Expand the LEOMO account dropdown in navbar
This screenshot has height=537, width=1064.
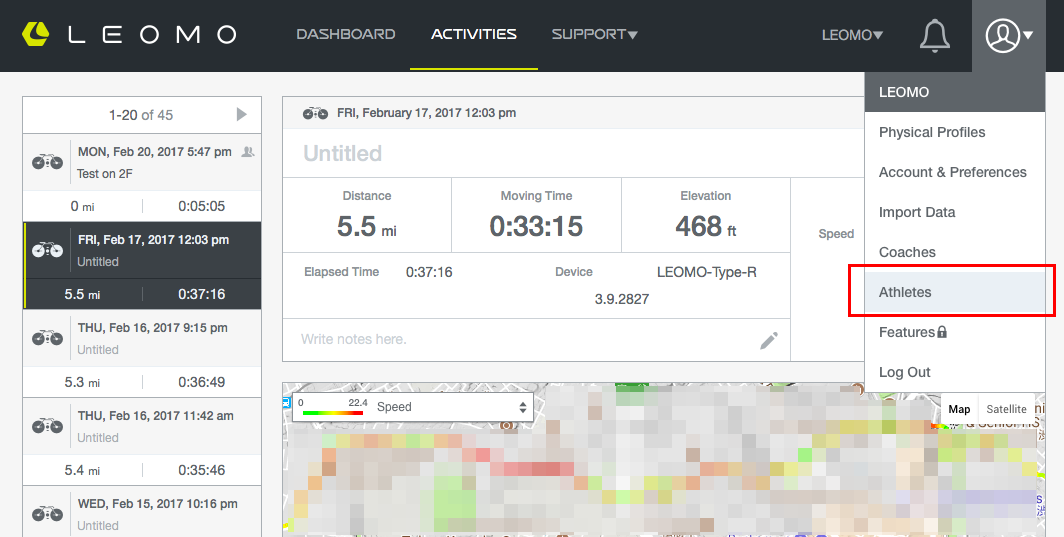(852, 35)
